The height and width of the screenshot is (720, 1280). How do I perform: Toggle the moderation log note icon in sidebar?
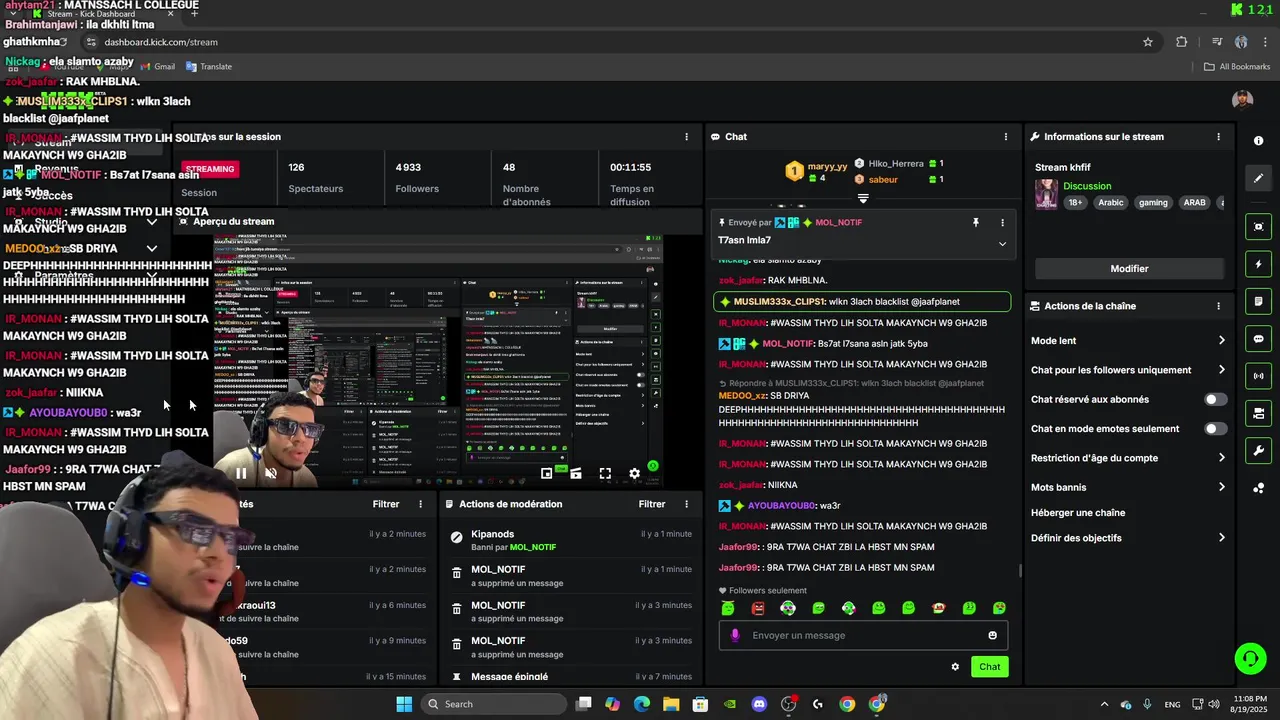(x=1259, y=301)
